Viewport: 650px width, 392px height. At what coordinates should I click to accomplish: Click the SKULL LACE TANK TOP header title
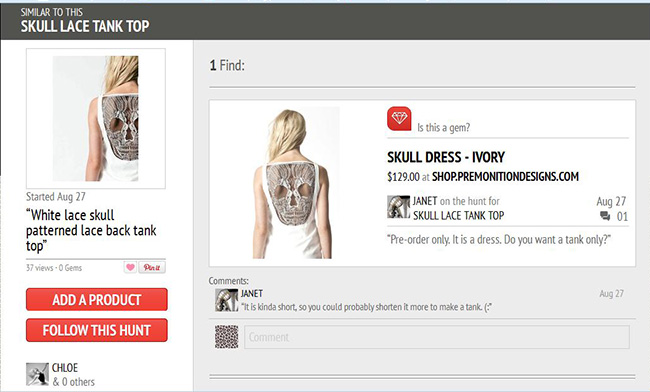85,26
